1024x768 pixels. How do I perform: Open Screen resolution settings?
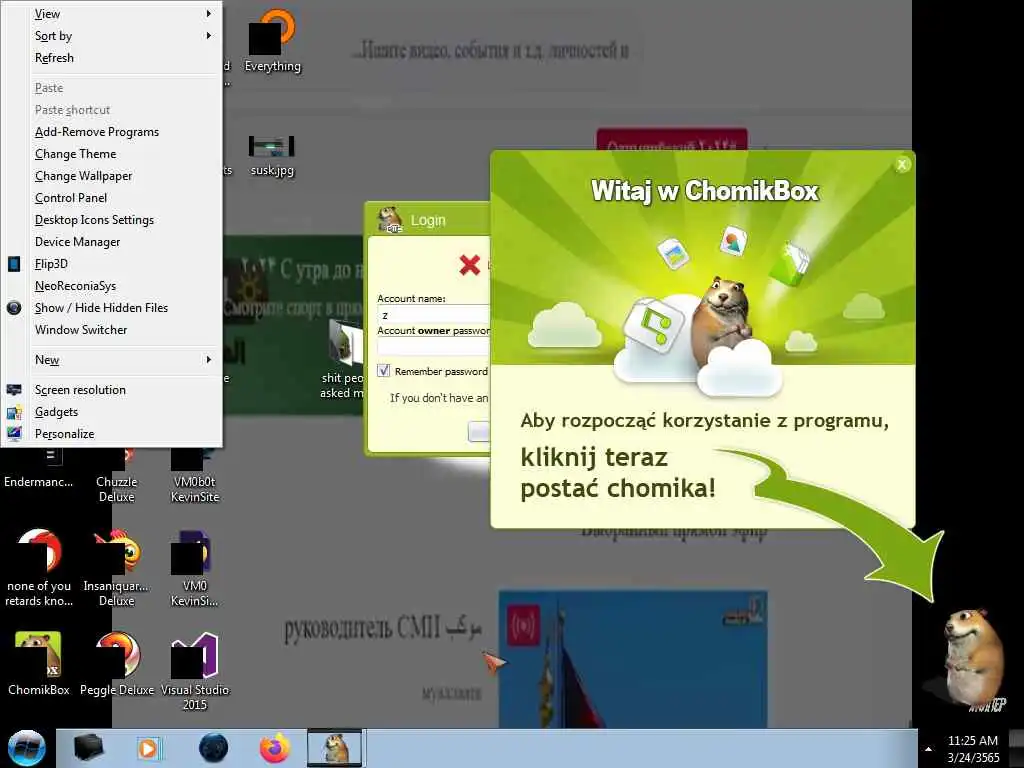pos(112,390)
